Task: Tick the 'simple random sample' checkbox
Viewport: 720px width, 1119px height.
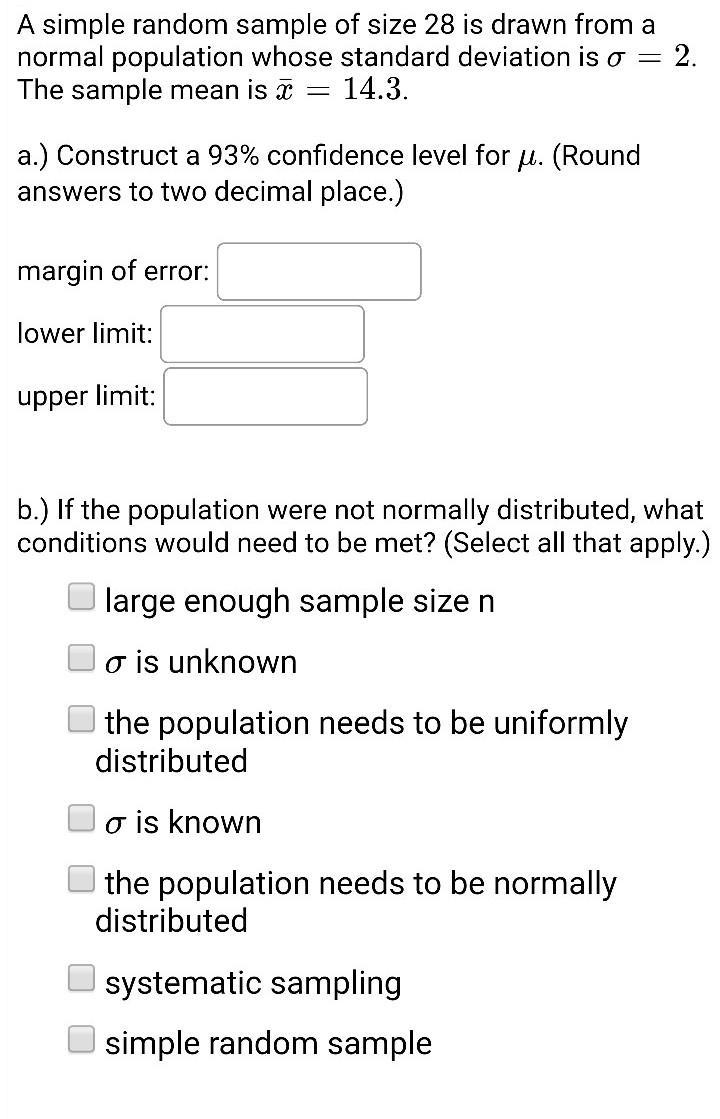Action: [82, 1040]
